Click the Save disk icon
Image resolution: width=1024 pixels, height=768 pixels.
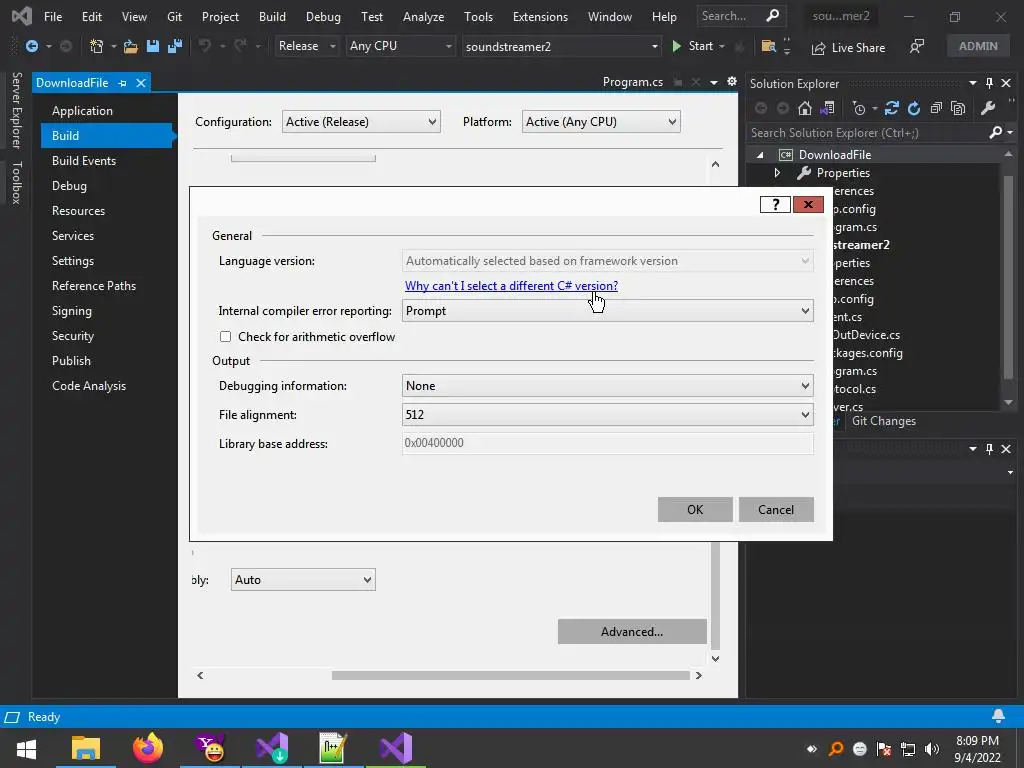tap(153, 46)
